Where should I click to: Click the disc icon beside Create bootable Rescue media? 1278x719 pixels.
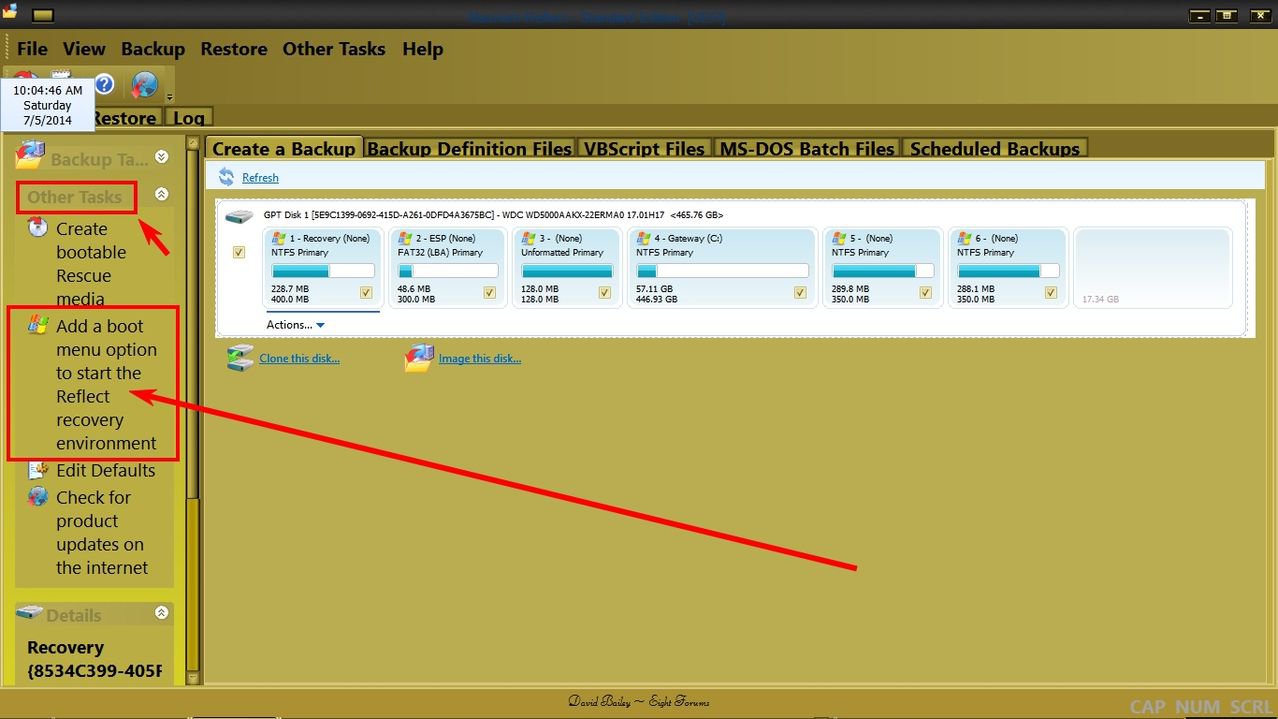[x=38, y=227]
